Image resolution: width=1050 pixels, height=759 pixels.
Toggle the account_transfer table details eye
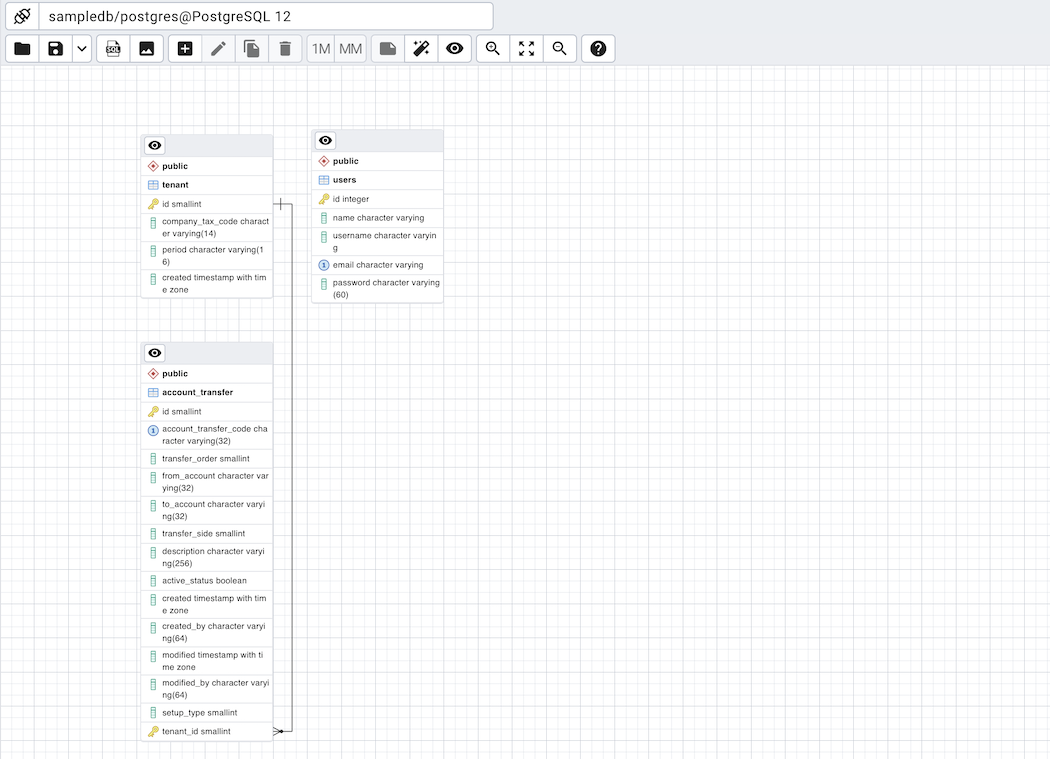coord(155,353)
